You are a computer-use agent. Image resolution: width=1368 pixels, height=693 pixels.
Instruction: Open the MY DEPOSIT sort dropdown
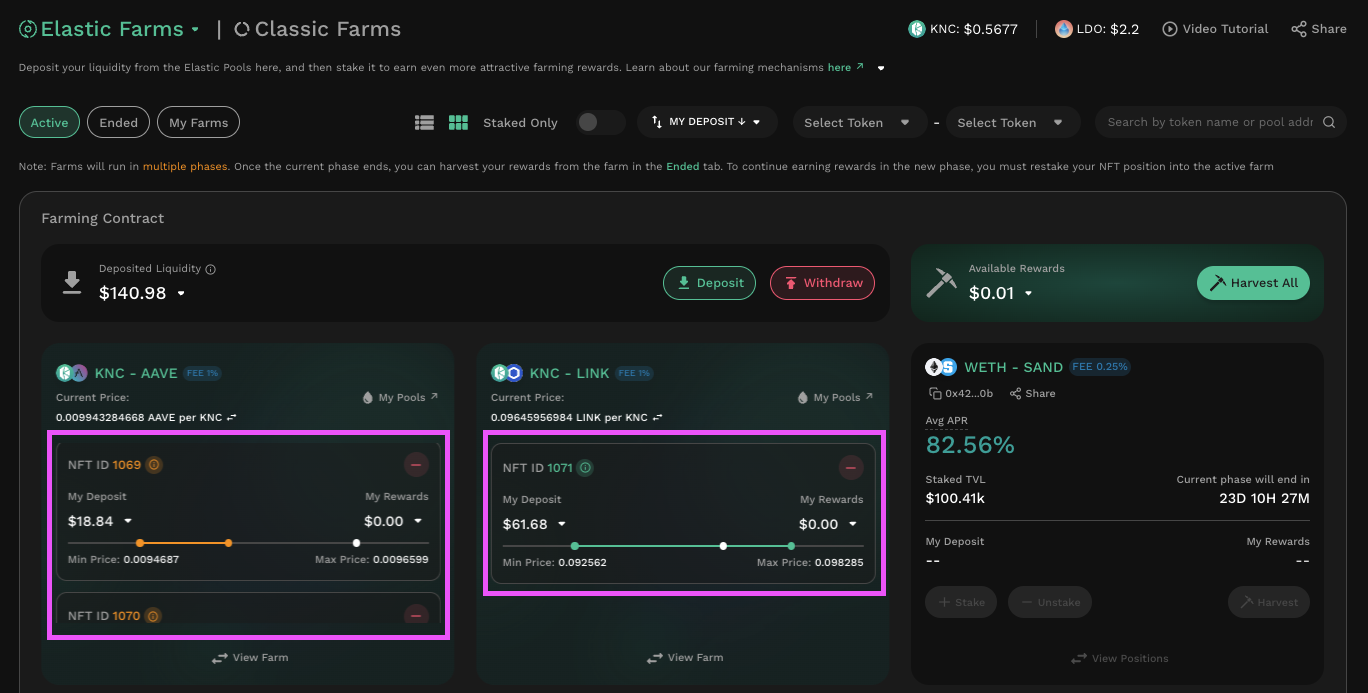pyautogui.click(x=706, y=122)
